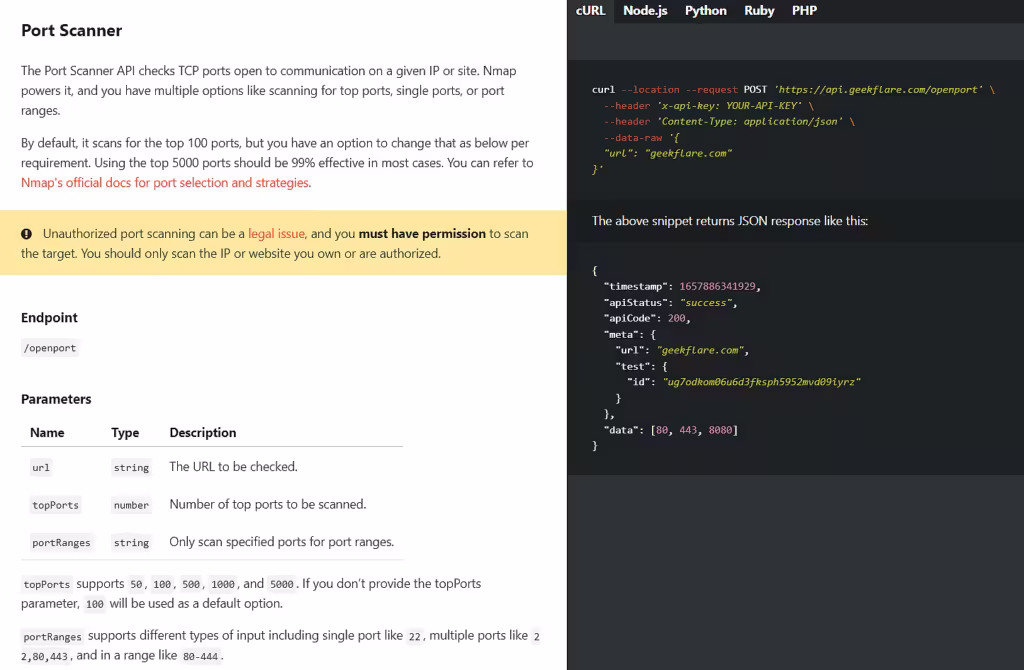Click the 'Content-Type: application/json' header string
The image size is (1024, 670).
coord(750,121)
